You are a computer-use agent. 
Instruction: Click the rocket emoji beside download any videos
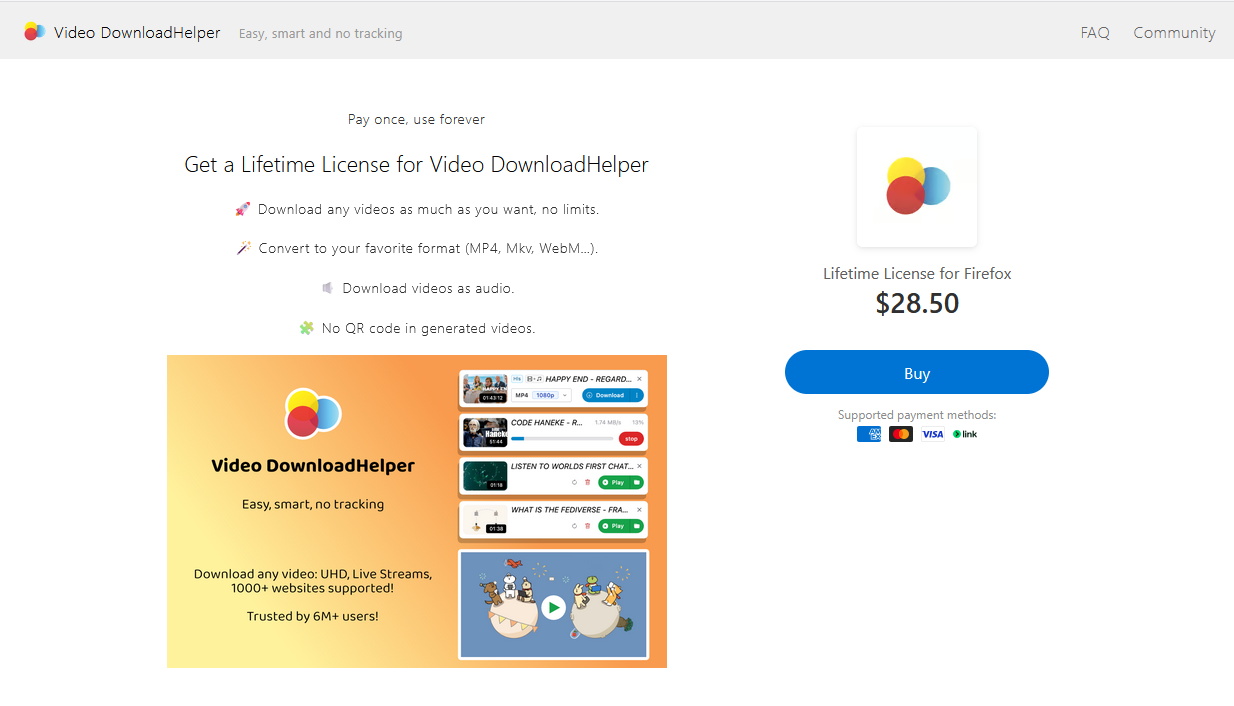coord(243,209)
